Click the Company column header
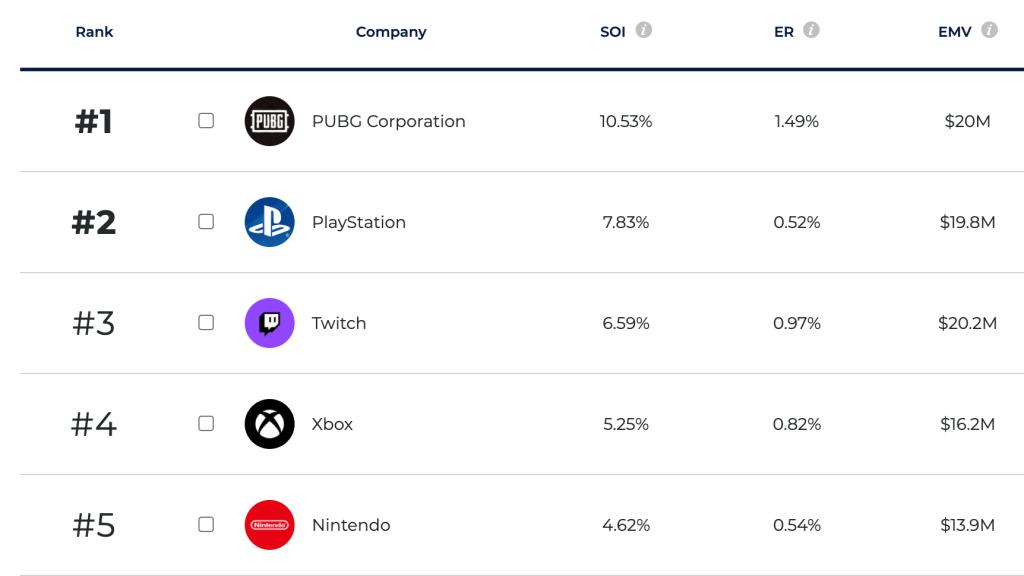 point(391,32)
